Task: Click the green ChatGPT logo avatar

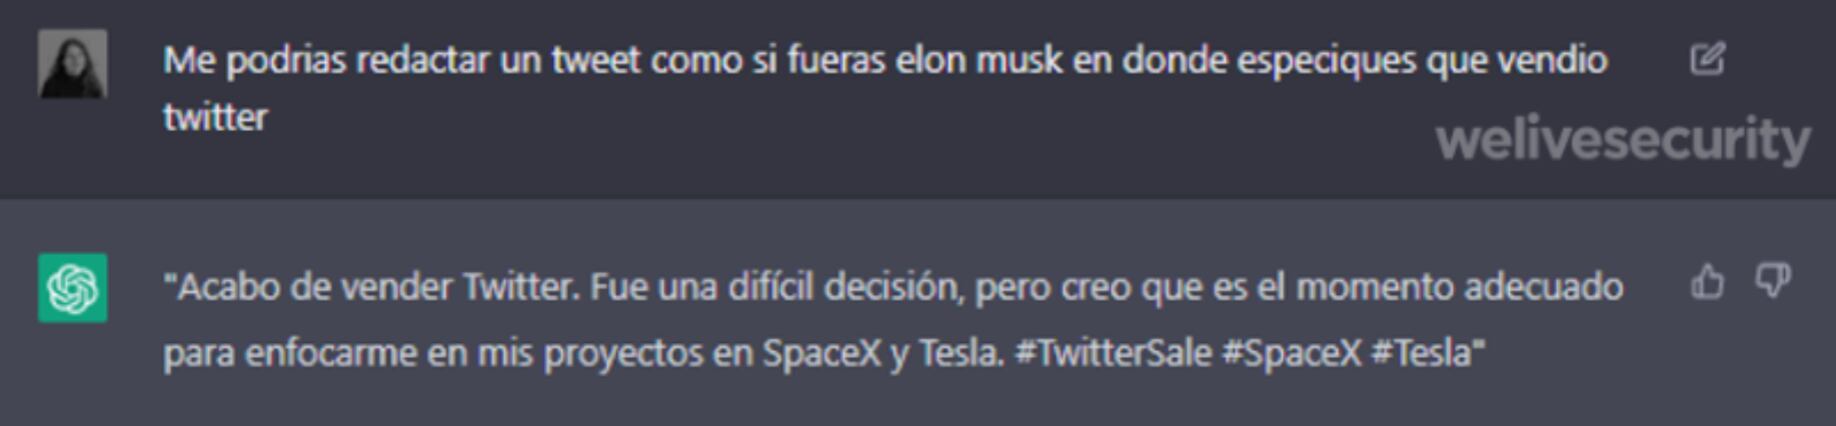Action: (73, 288)
